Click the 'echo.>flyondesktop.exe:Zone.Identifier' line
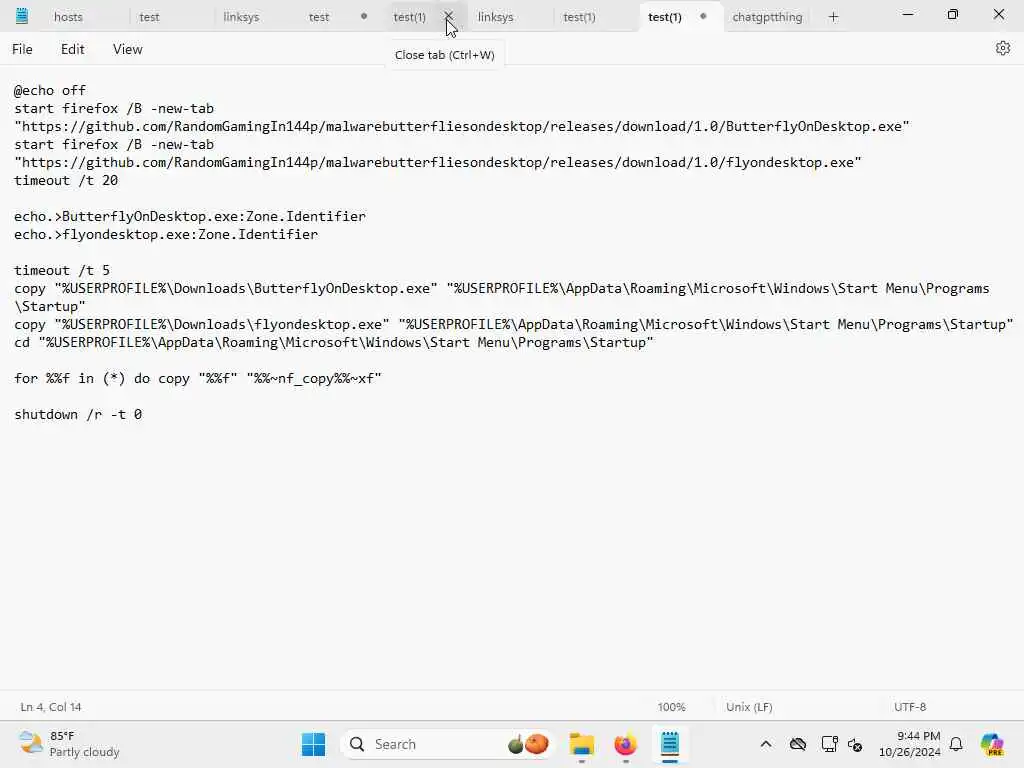This screenshot has height=768, width=1024. 166,234
